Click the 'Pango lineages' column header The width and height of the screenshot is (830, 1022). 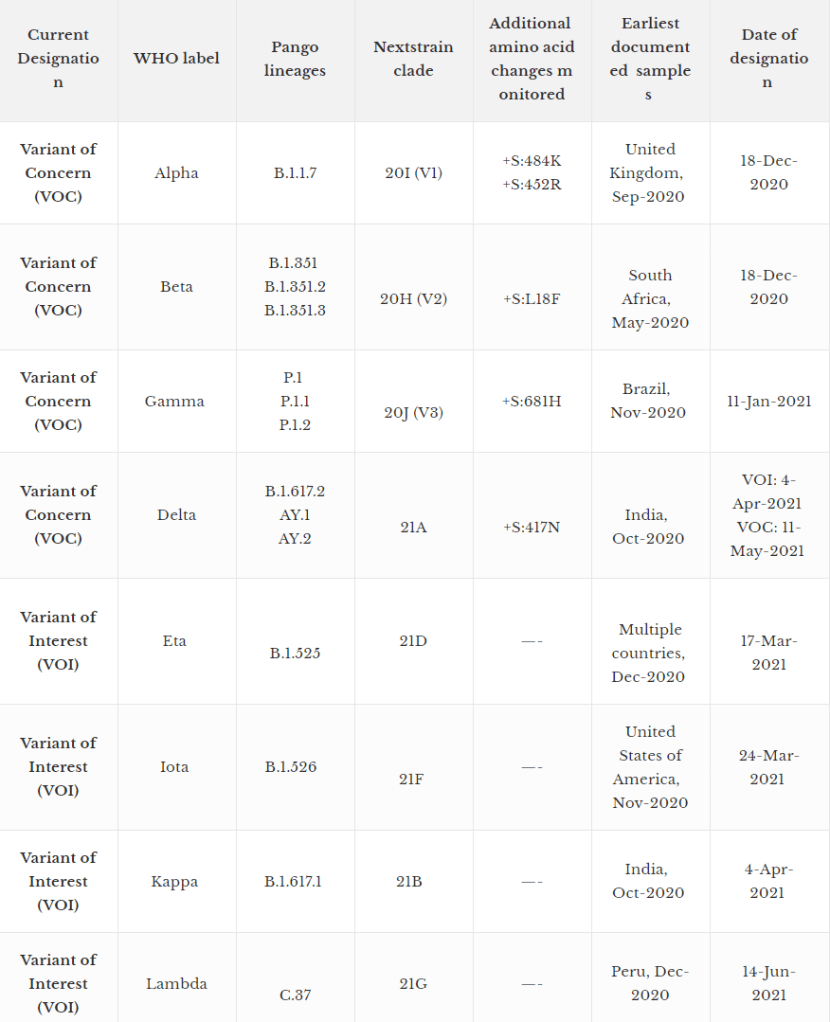tap(295, 59)
